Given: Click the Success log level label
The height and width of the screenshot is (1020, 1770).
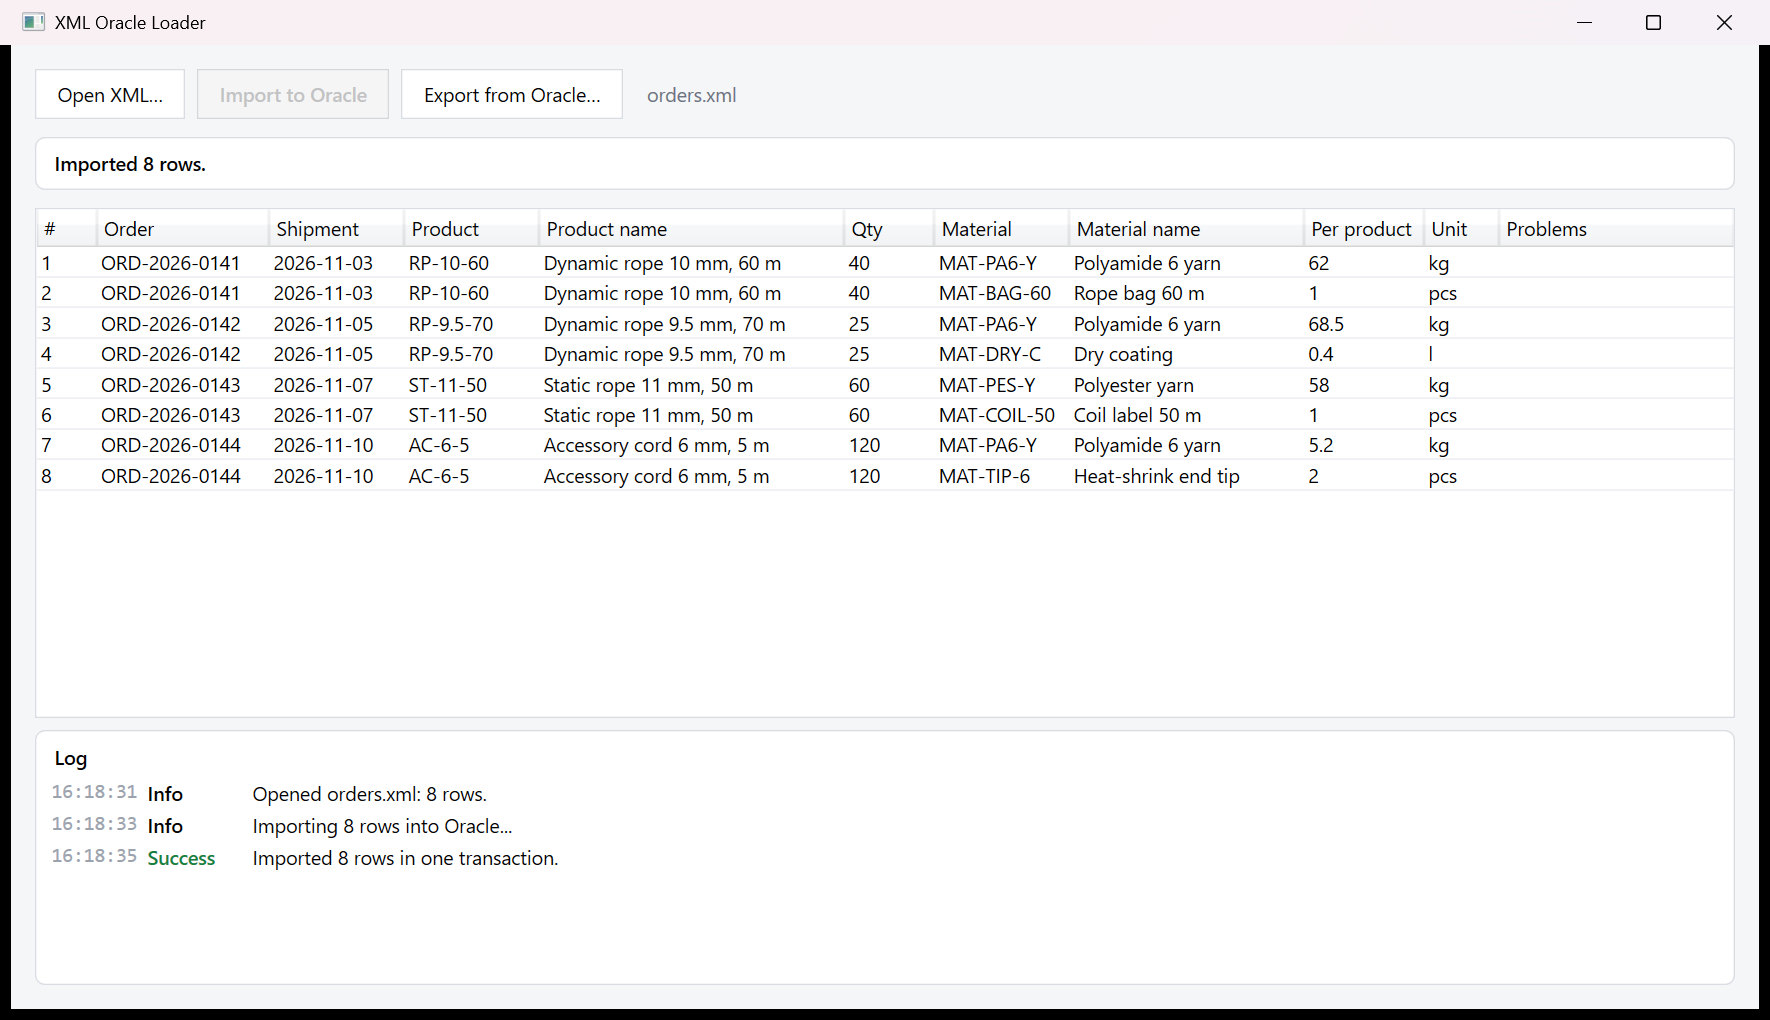Looking at the screenshot, I should point(181,858).
